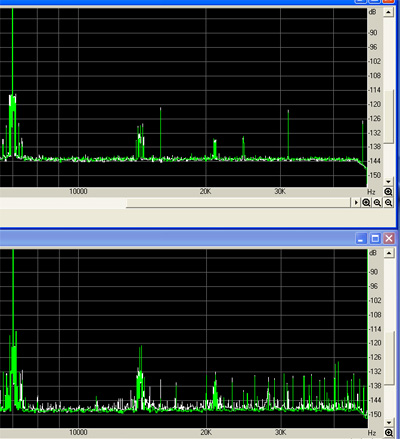This screenshot has height=439, width=400.
Task: Minimize the bottom spectrum window
Action: (x=361, y=238)
